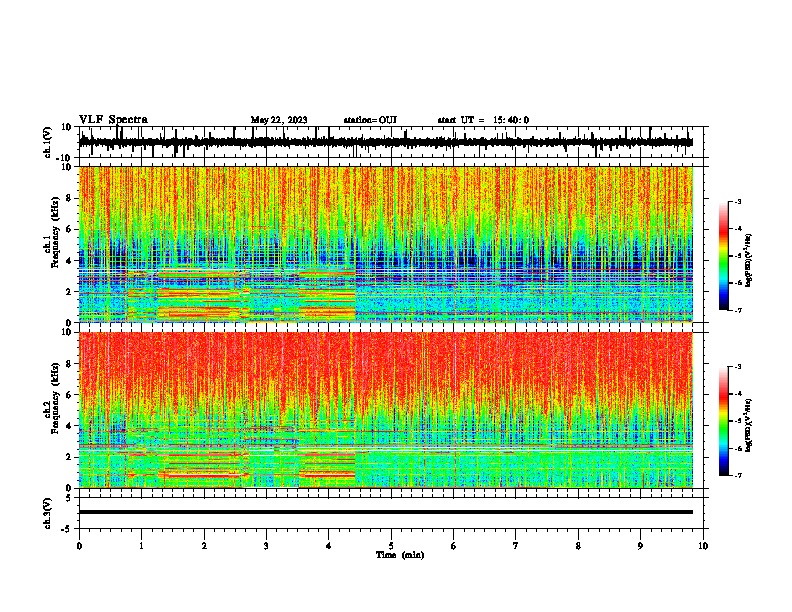792x612 pixels.
Task: Click the "ch.3(V)" axis label
Action: coord(48,514)
